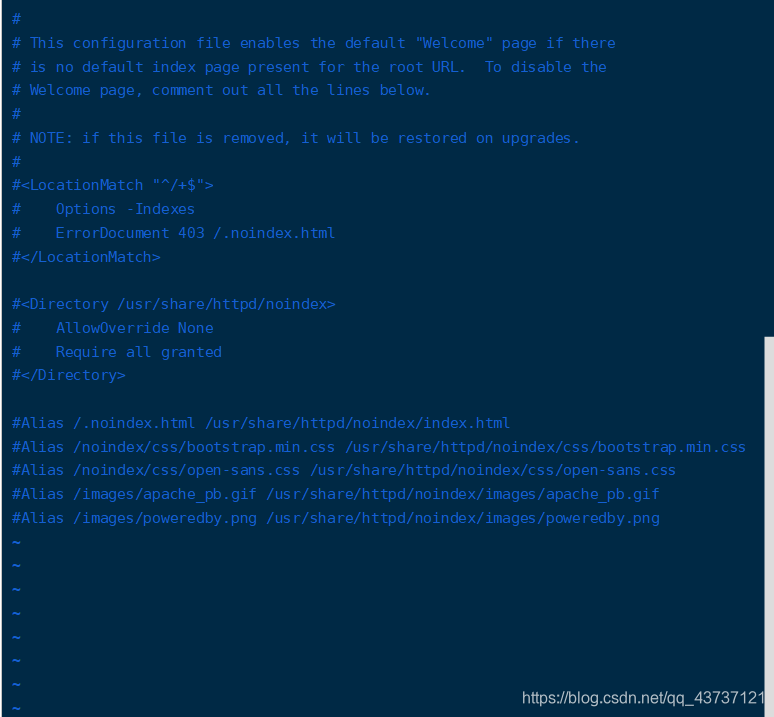Place cursor on the Options -Indexes line
This screenshot has height=717, width=774.
click(125, 209)
